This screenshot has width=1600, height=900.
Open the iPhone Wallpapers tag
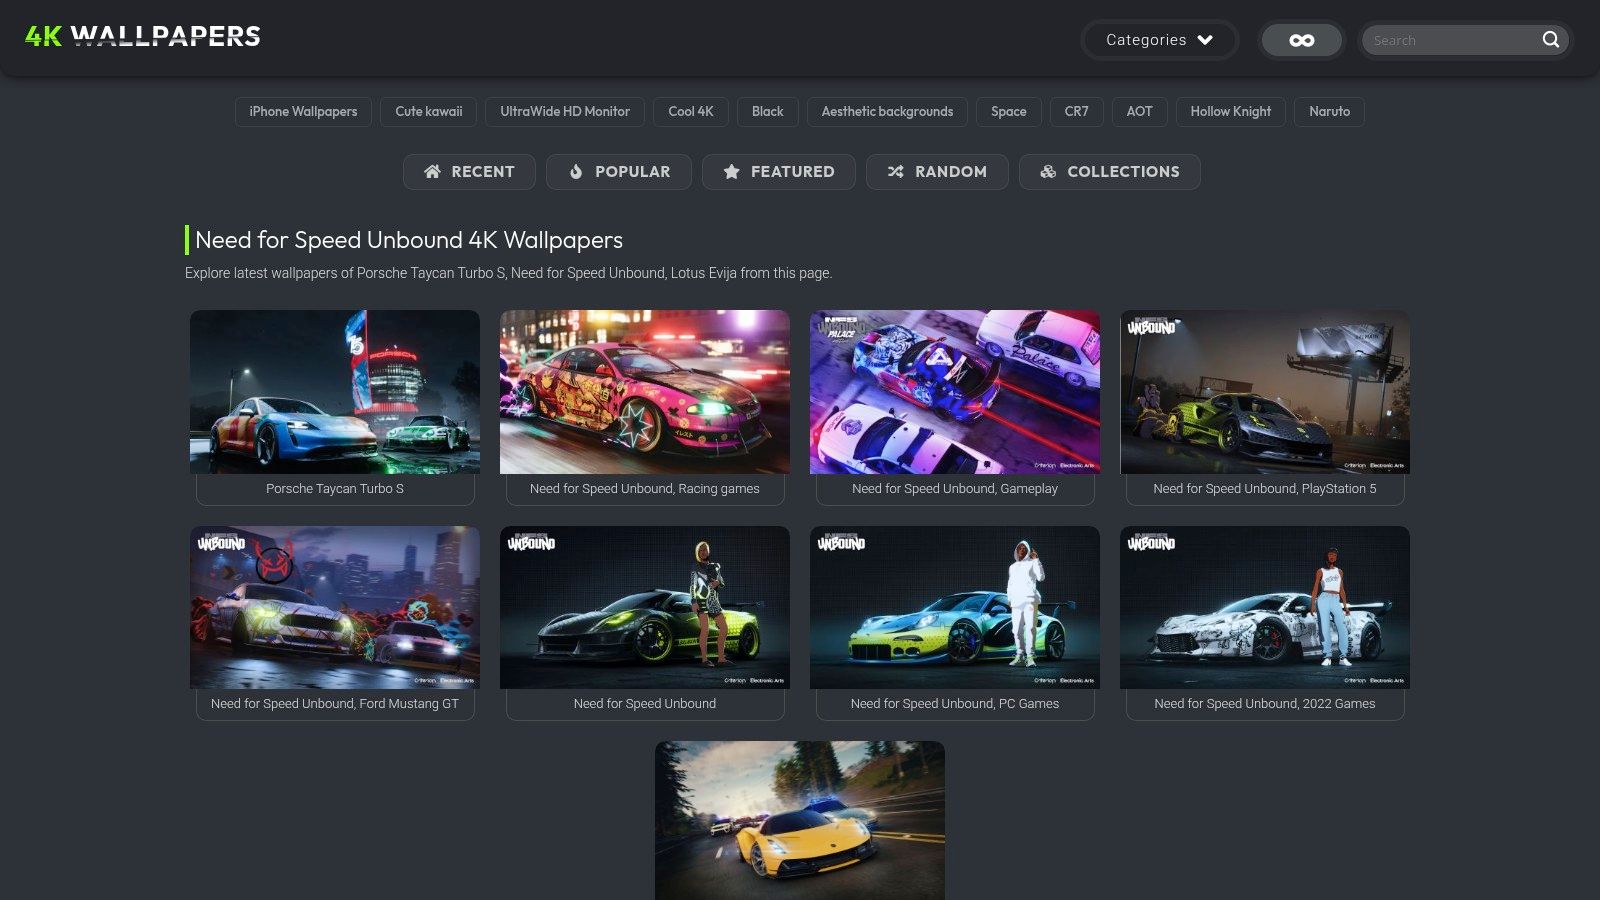[303, 112]
